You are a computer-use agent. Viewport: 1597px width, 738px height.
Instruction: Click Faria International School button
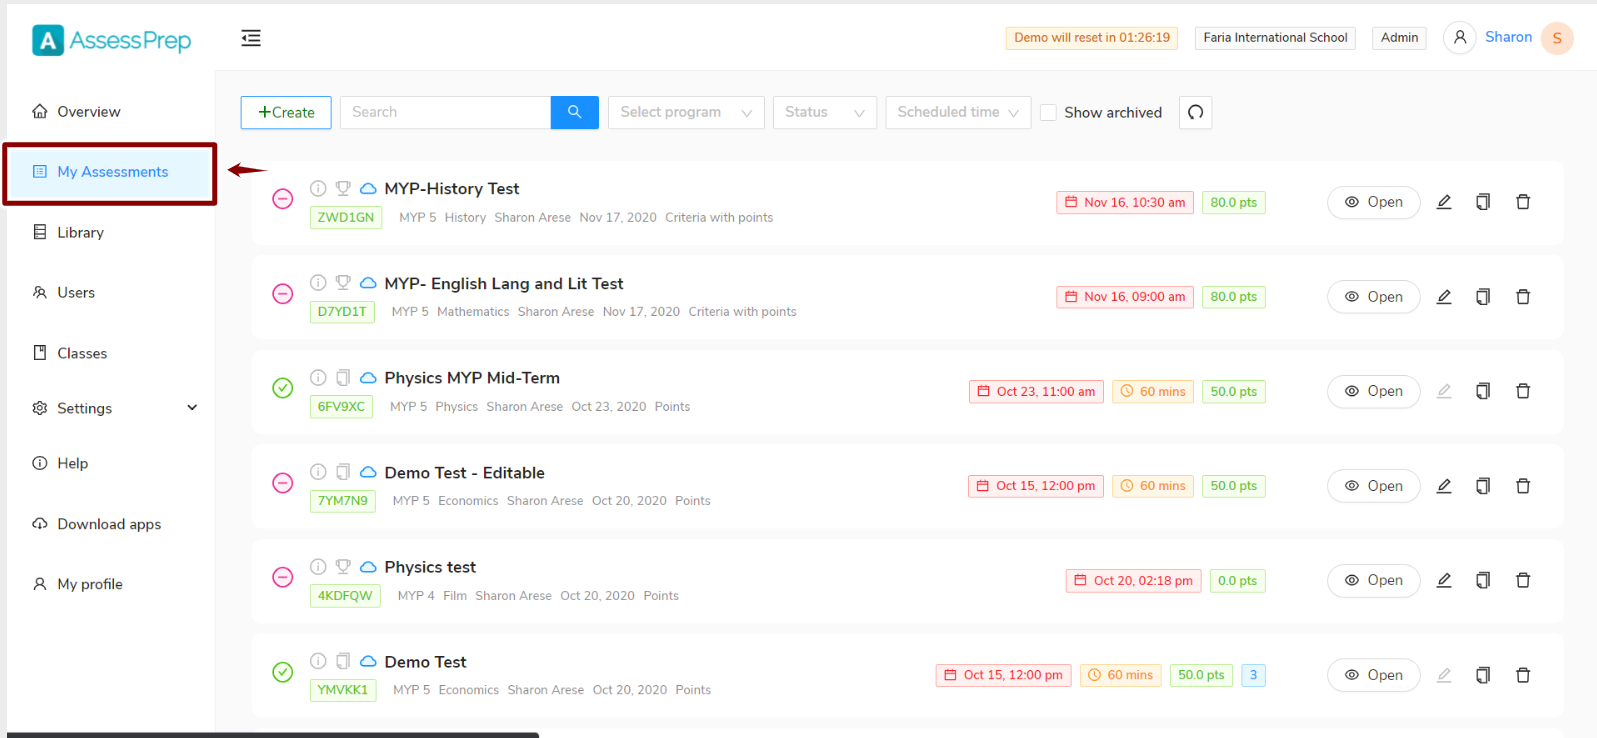point(1275,38)
